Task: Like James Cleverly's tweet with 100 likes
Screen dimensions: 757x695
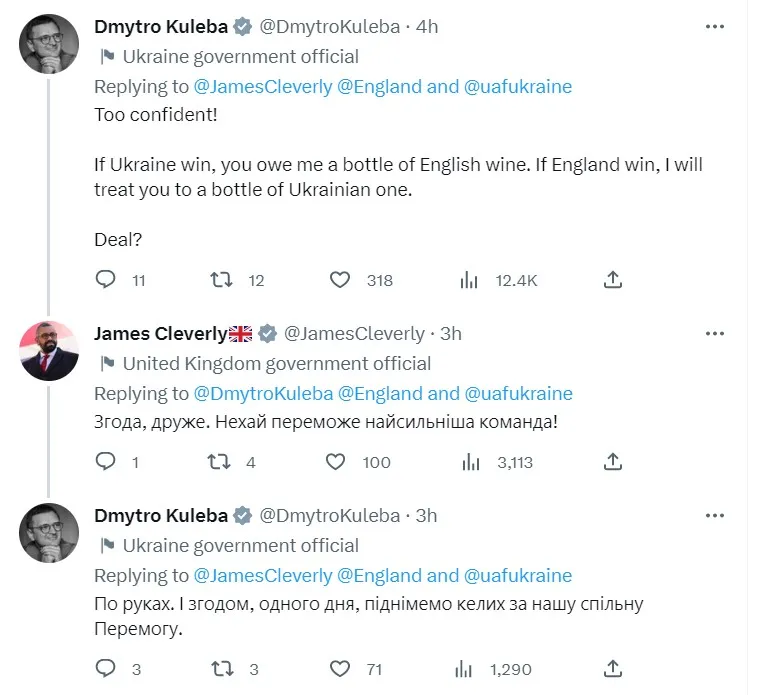Action: pyautogui.click(x=338, y=462)
